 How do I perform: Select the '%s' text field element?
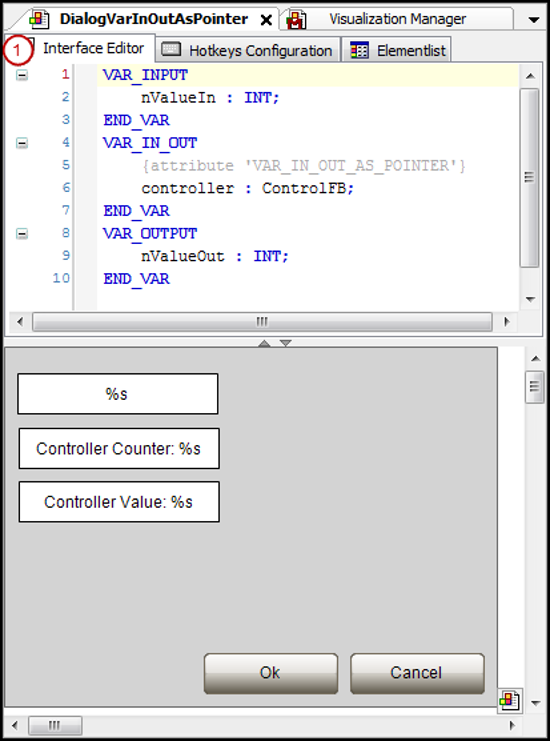(118, 394)
